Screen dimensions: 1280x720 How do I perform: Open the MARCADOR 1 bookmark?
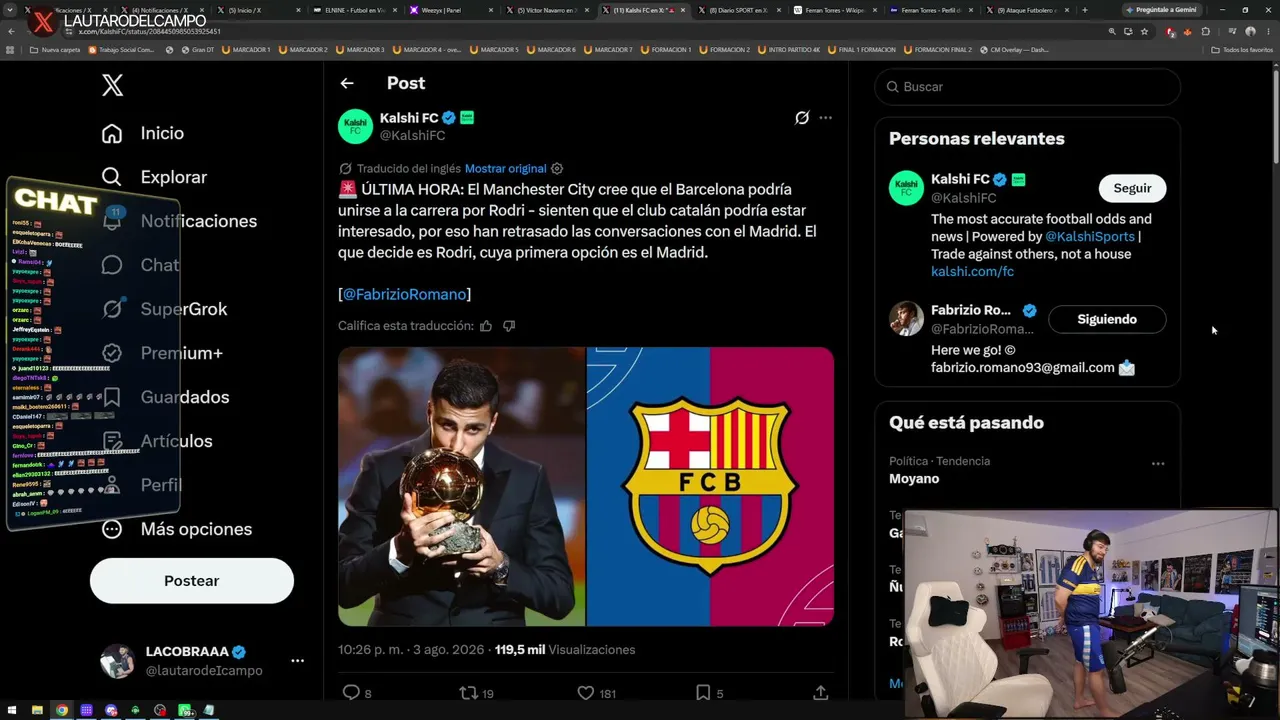click(245, 49)
